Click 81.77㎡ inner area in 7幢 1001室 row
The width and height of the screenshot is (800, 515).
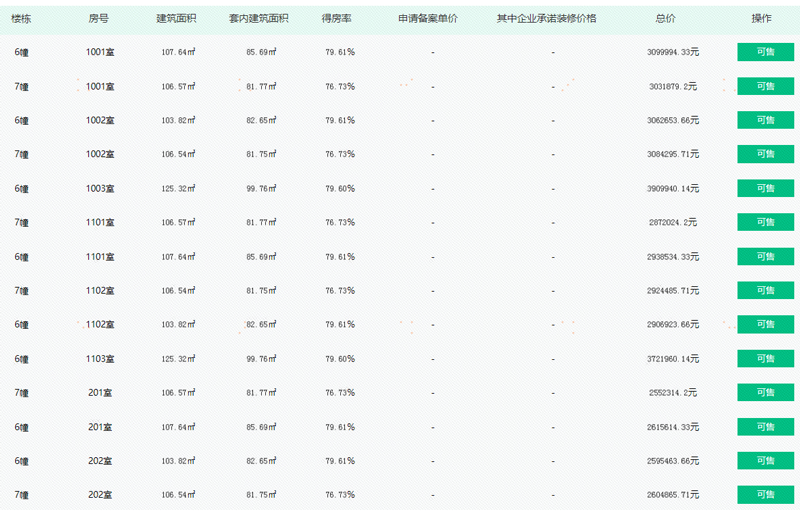pos(261,86)
